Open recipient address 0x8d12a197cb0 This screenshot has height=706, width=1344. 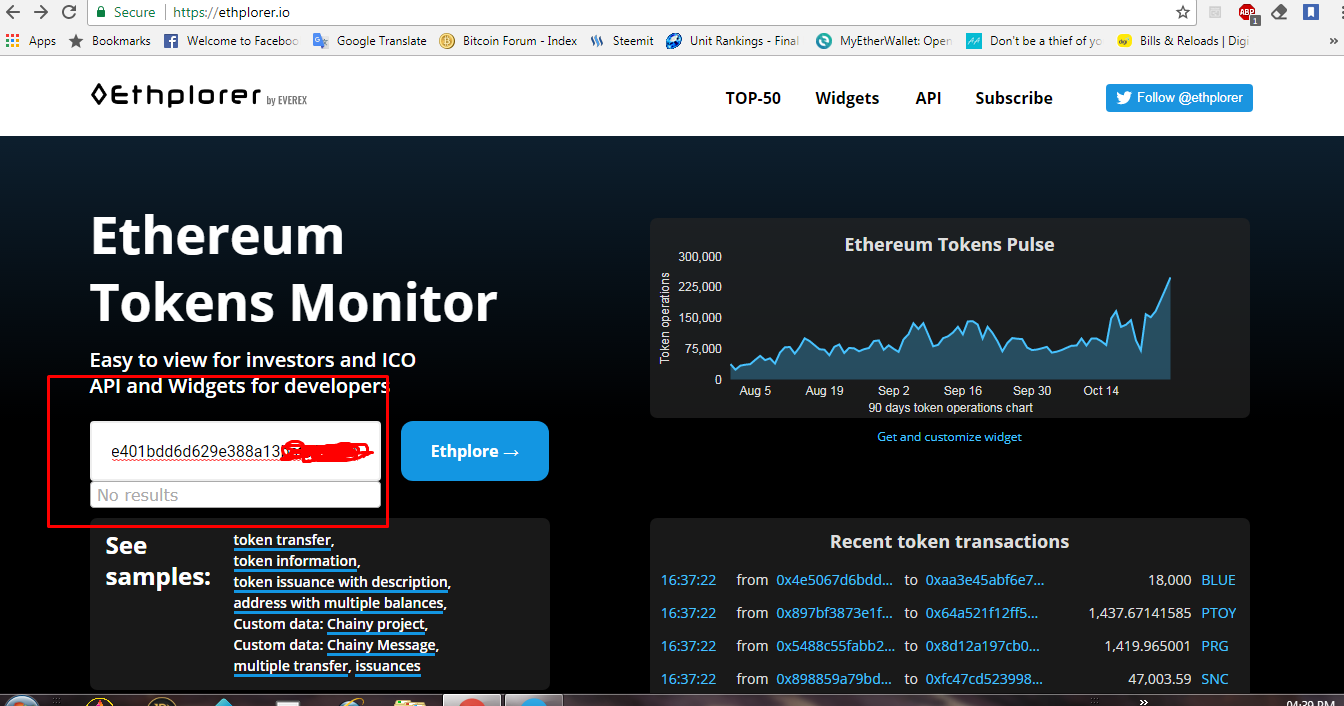[981, 646]
